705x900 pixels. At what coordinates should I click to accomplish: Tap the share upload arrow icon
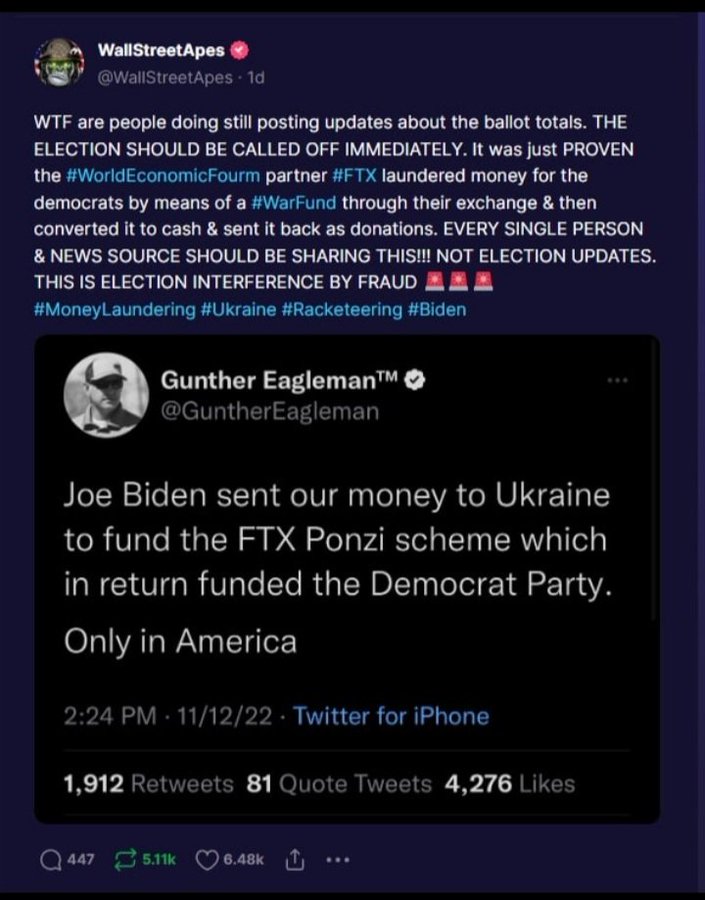point(297,859)
